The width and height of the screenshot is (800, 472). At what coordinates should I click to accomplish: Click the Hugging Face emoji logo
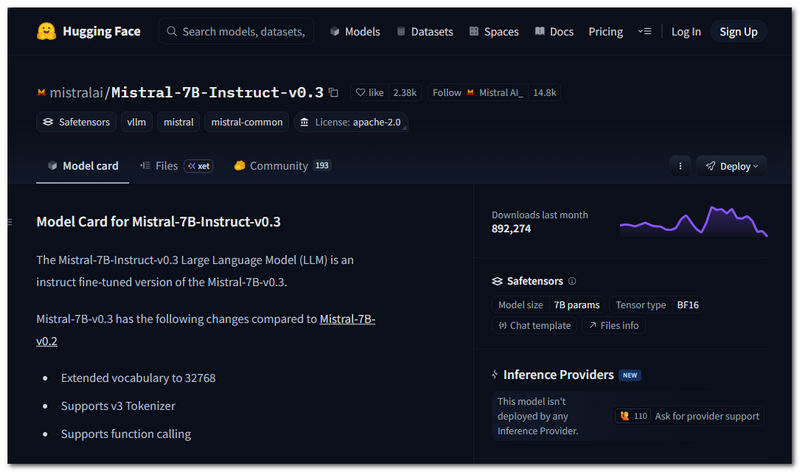(x=45, y=32)
